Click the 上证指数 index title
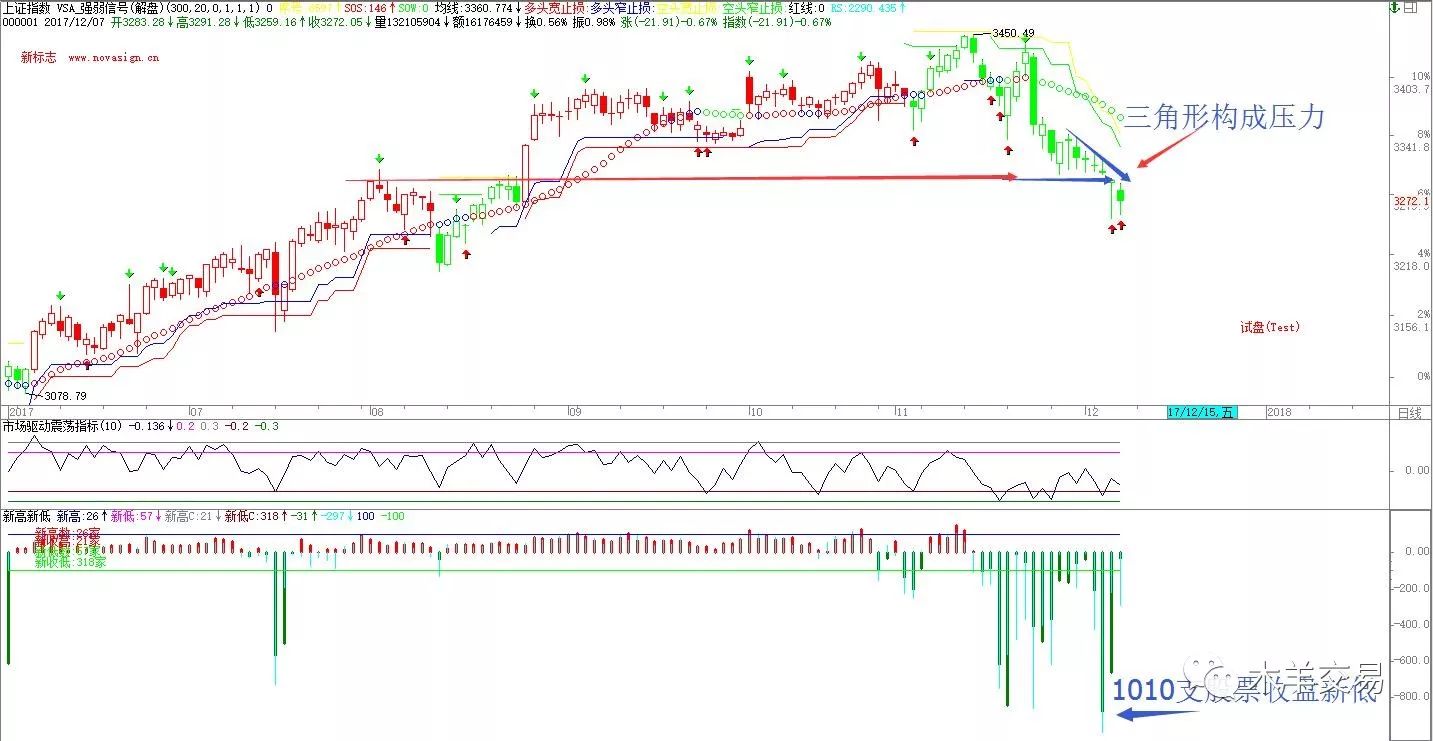Viewport: 1433px width, 741px height. coord(24,7)
